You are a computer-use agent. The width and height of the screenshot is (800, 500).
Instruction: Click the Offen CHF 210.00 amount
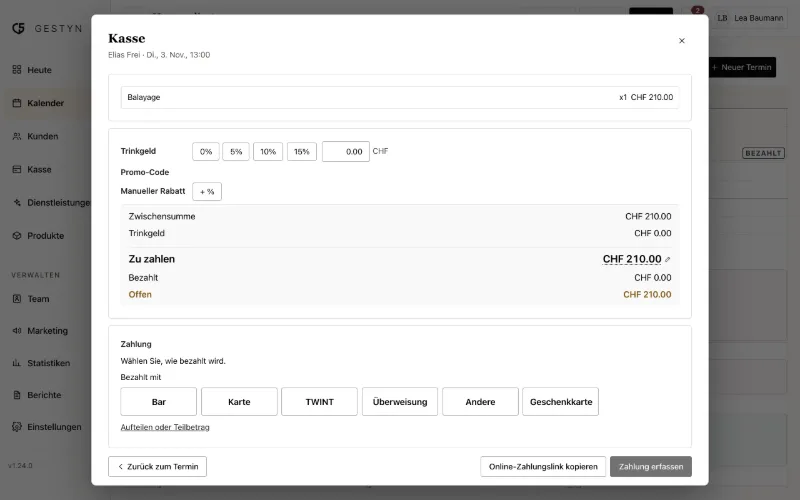tap(647, 294)
